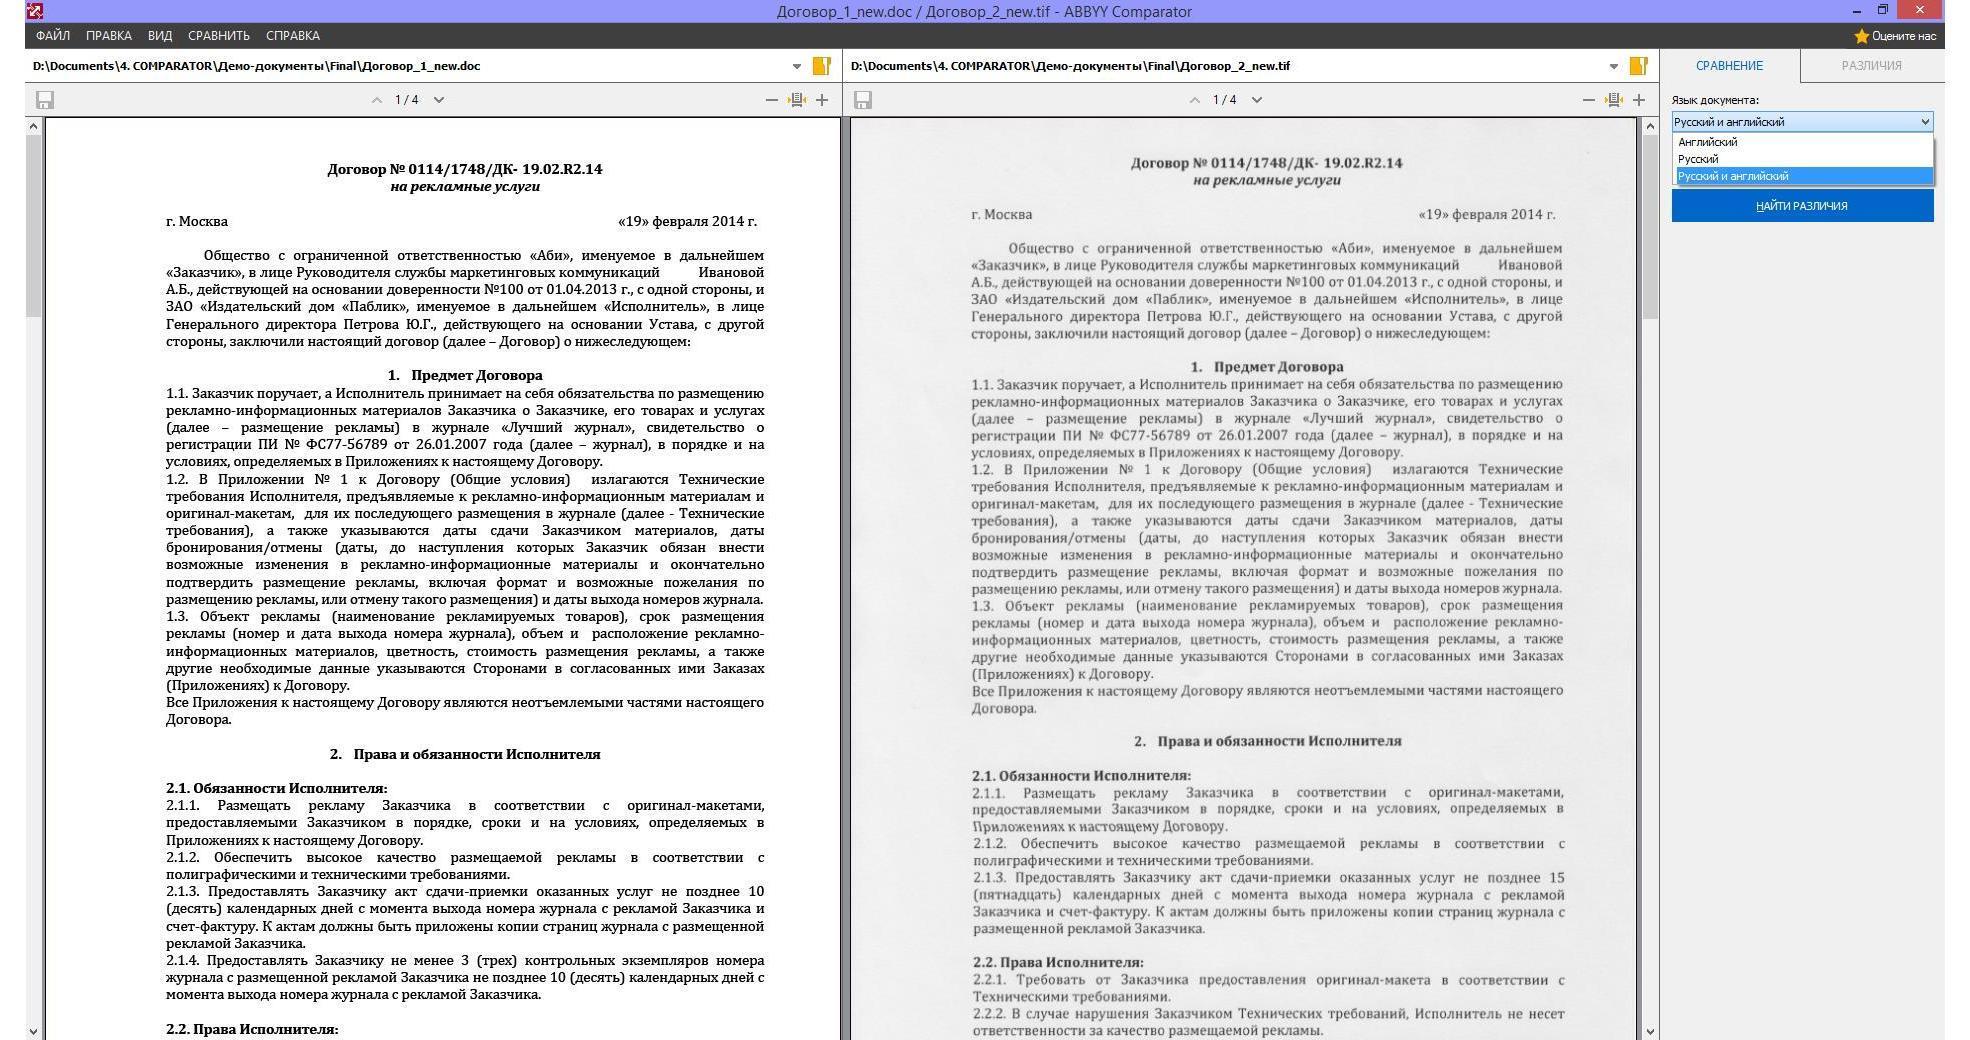Click the Оцените нас star link
The width and height of the screenshot is (1970, 1040).
[1895, 36]
